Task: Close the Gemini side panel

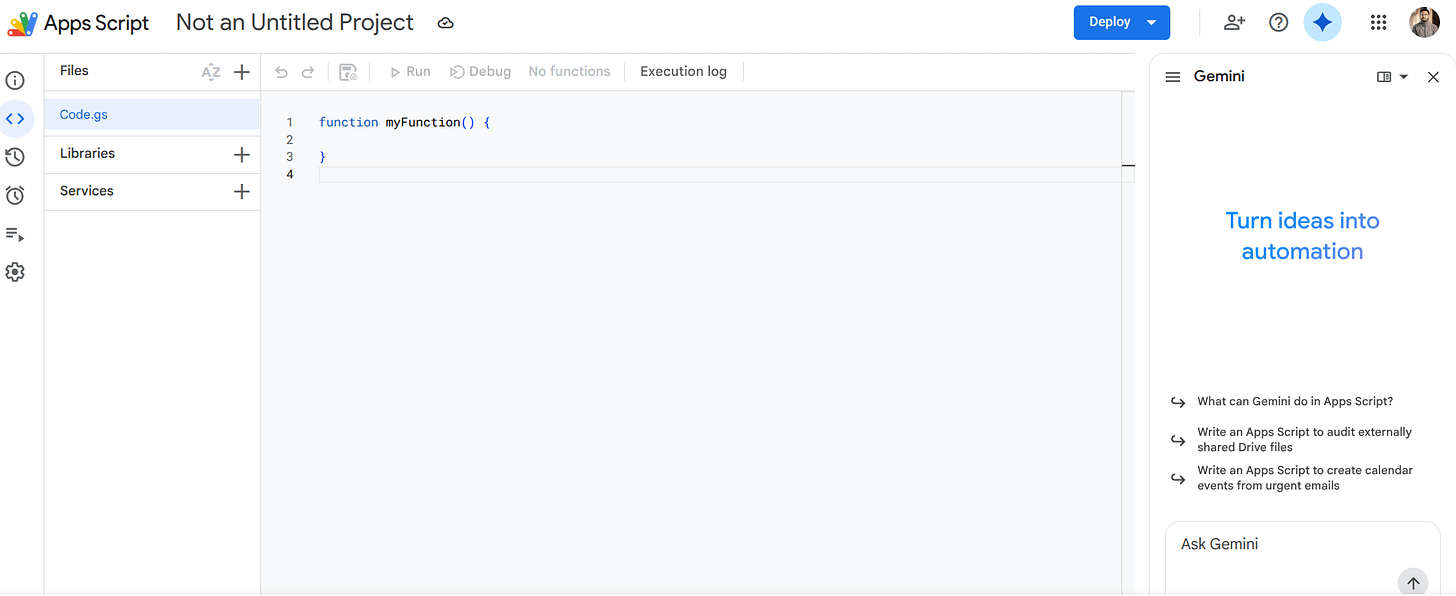Action: [x=1433, y=77]
